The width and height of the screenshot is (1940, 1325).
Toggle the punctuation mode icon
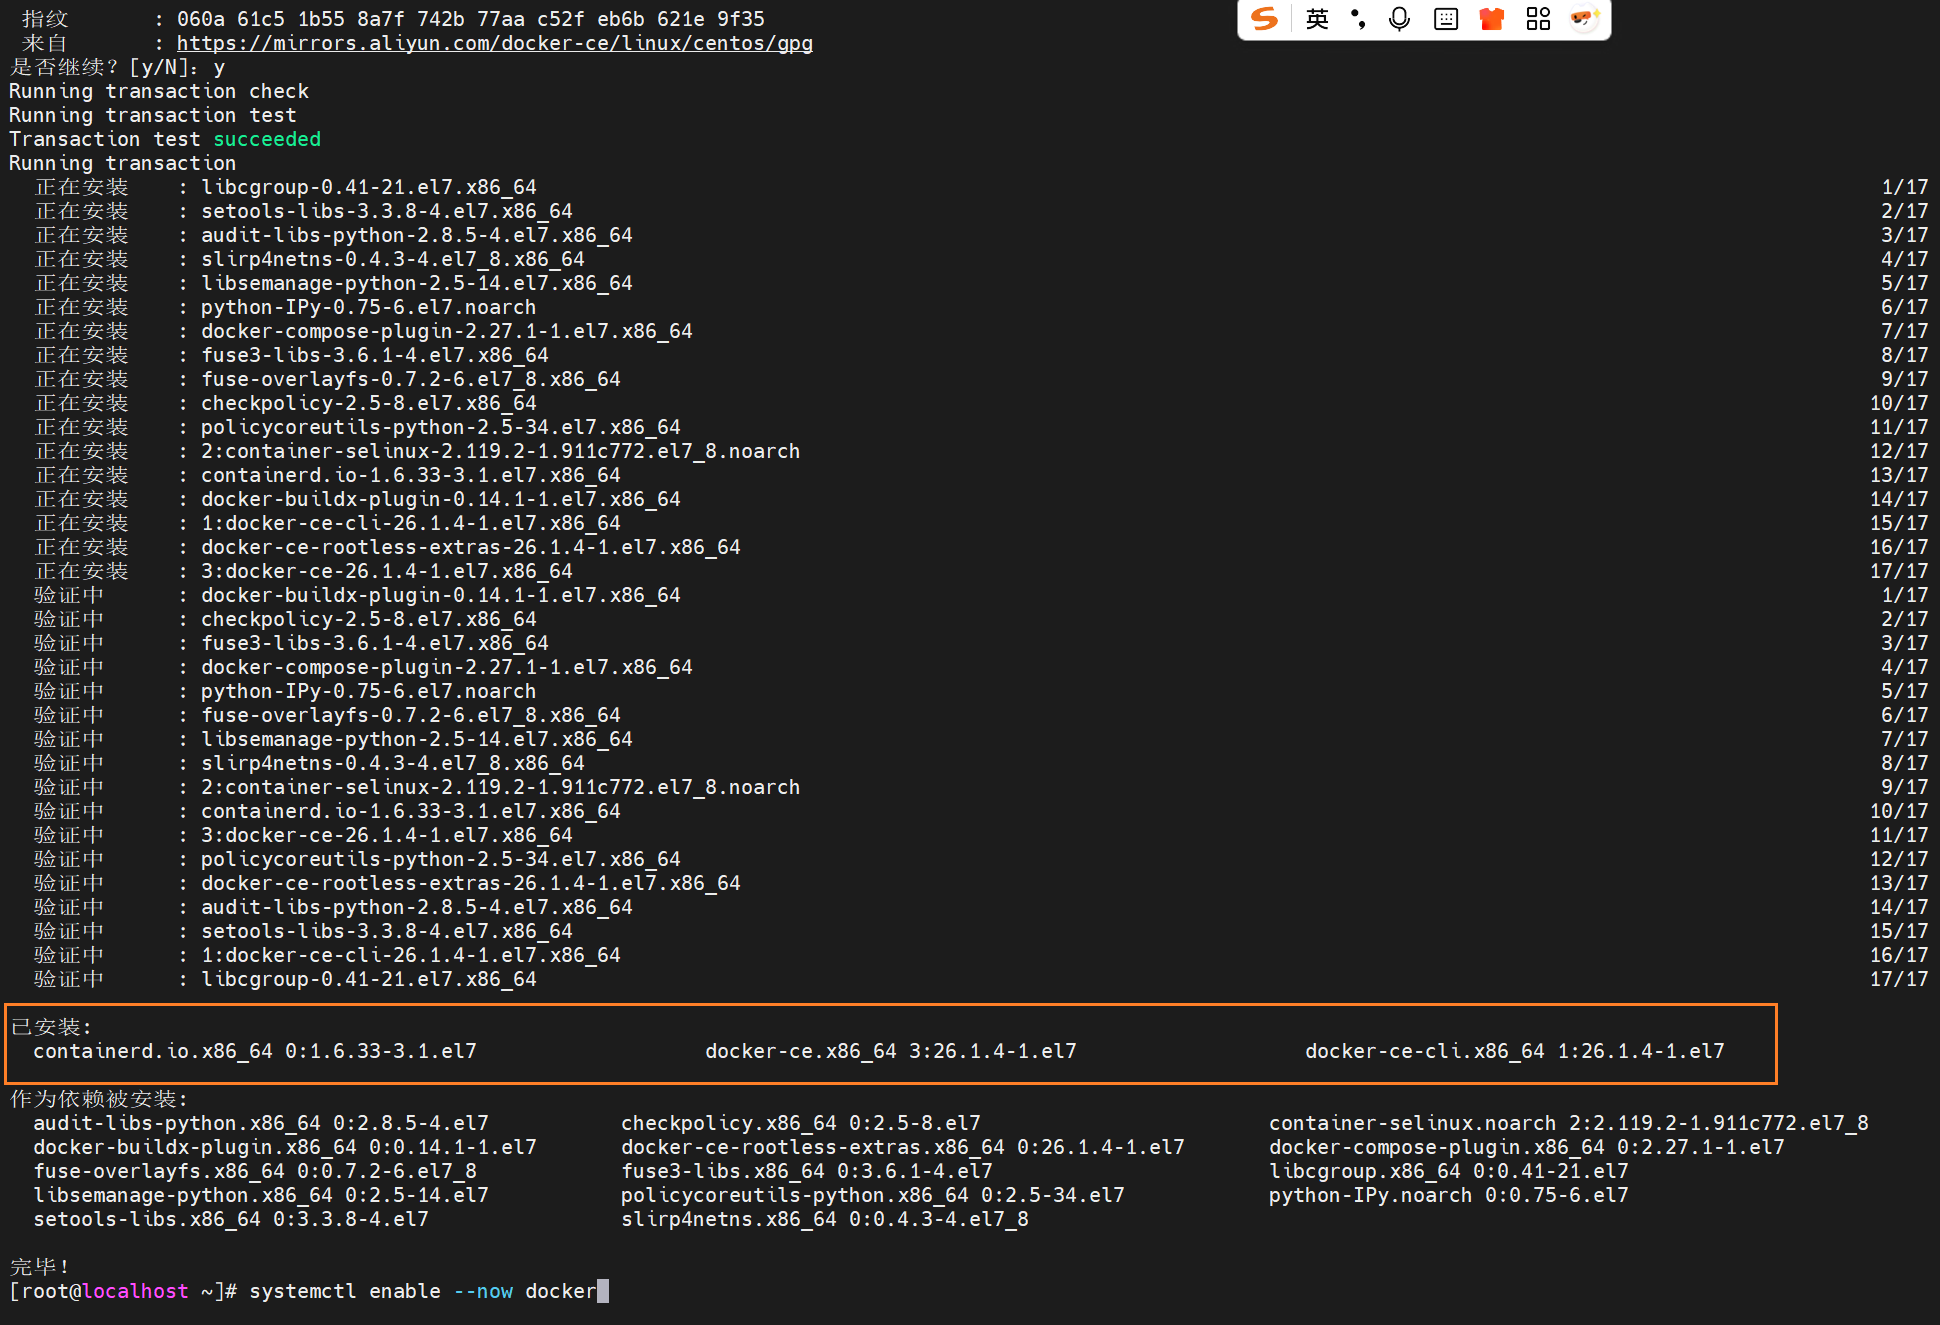point(1358,19)
